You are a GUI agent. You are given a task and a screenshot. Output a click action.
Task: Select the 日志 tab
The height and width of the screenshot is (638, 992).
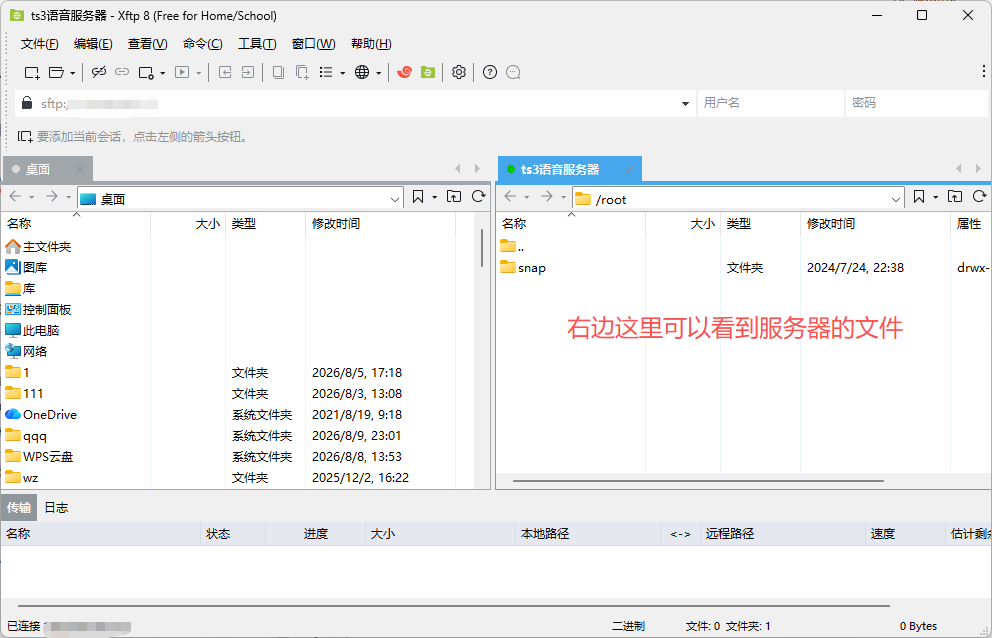56,508
